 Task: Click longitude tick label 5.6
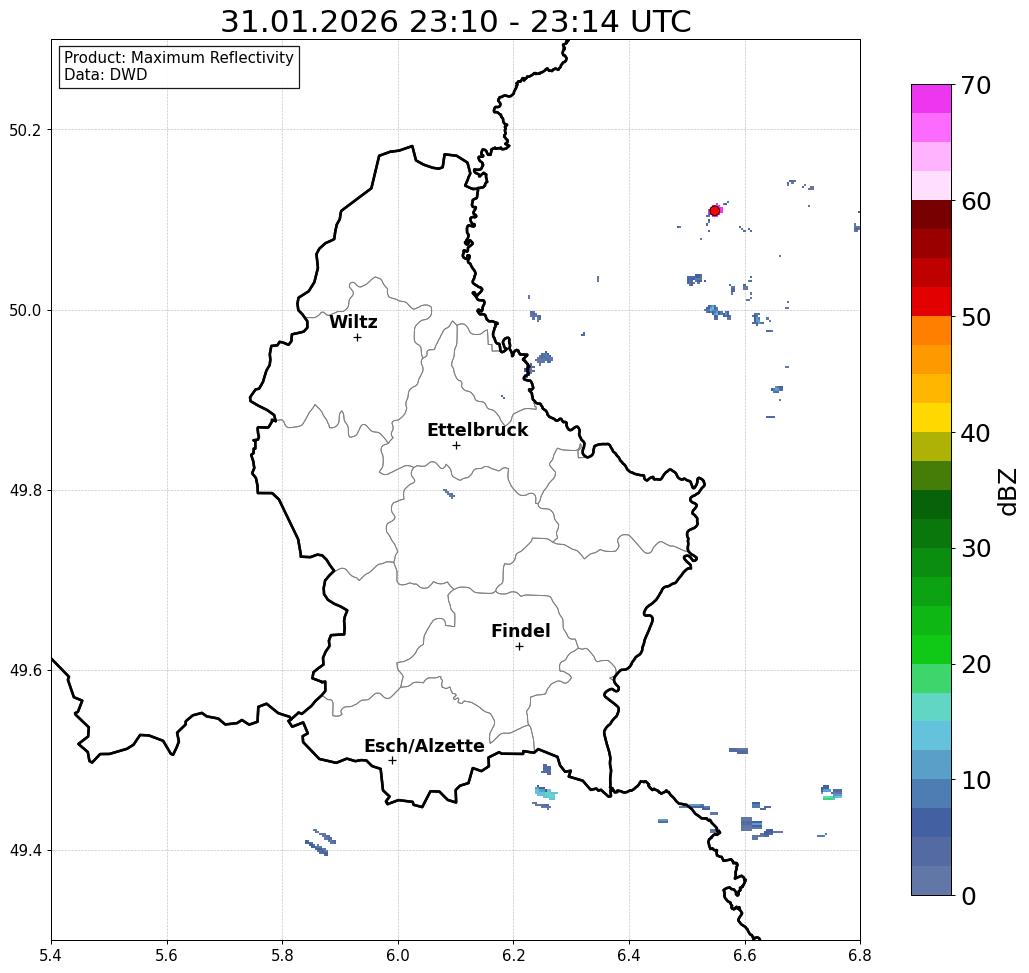point(167,955)
